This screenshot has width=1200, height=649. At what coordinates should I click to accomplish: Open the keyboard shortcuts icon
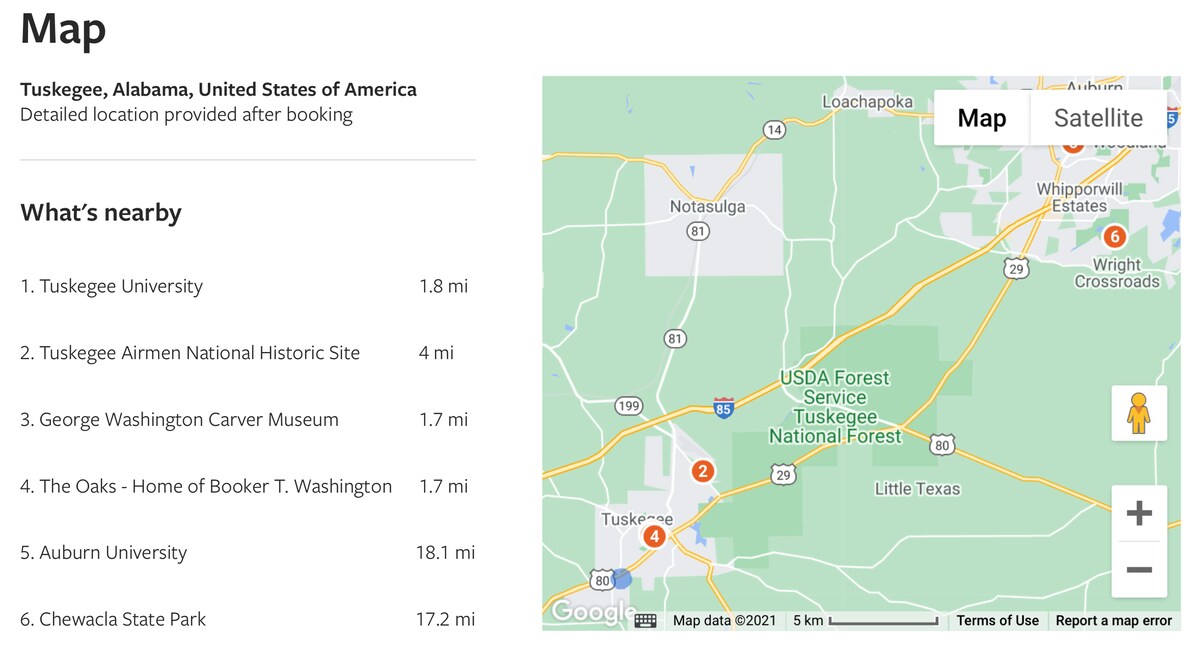645,620
